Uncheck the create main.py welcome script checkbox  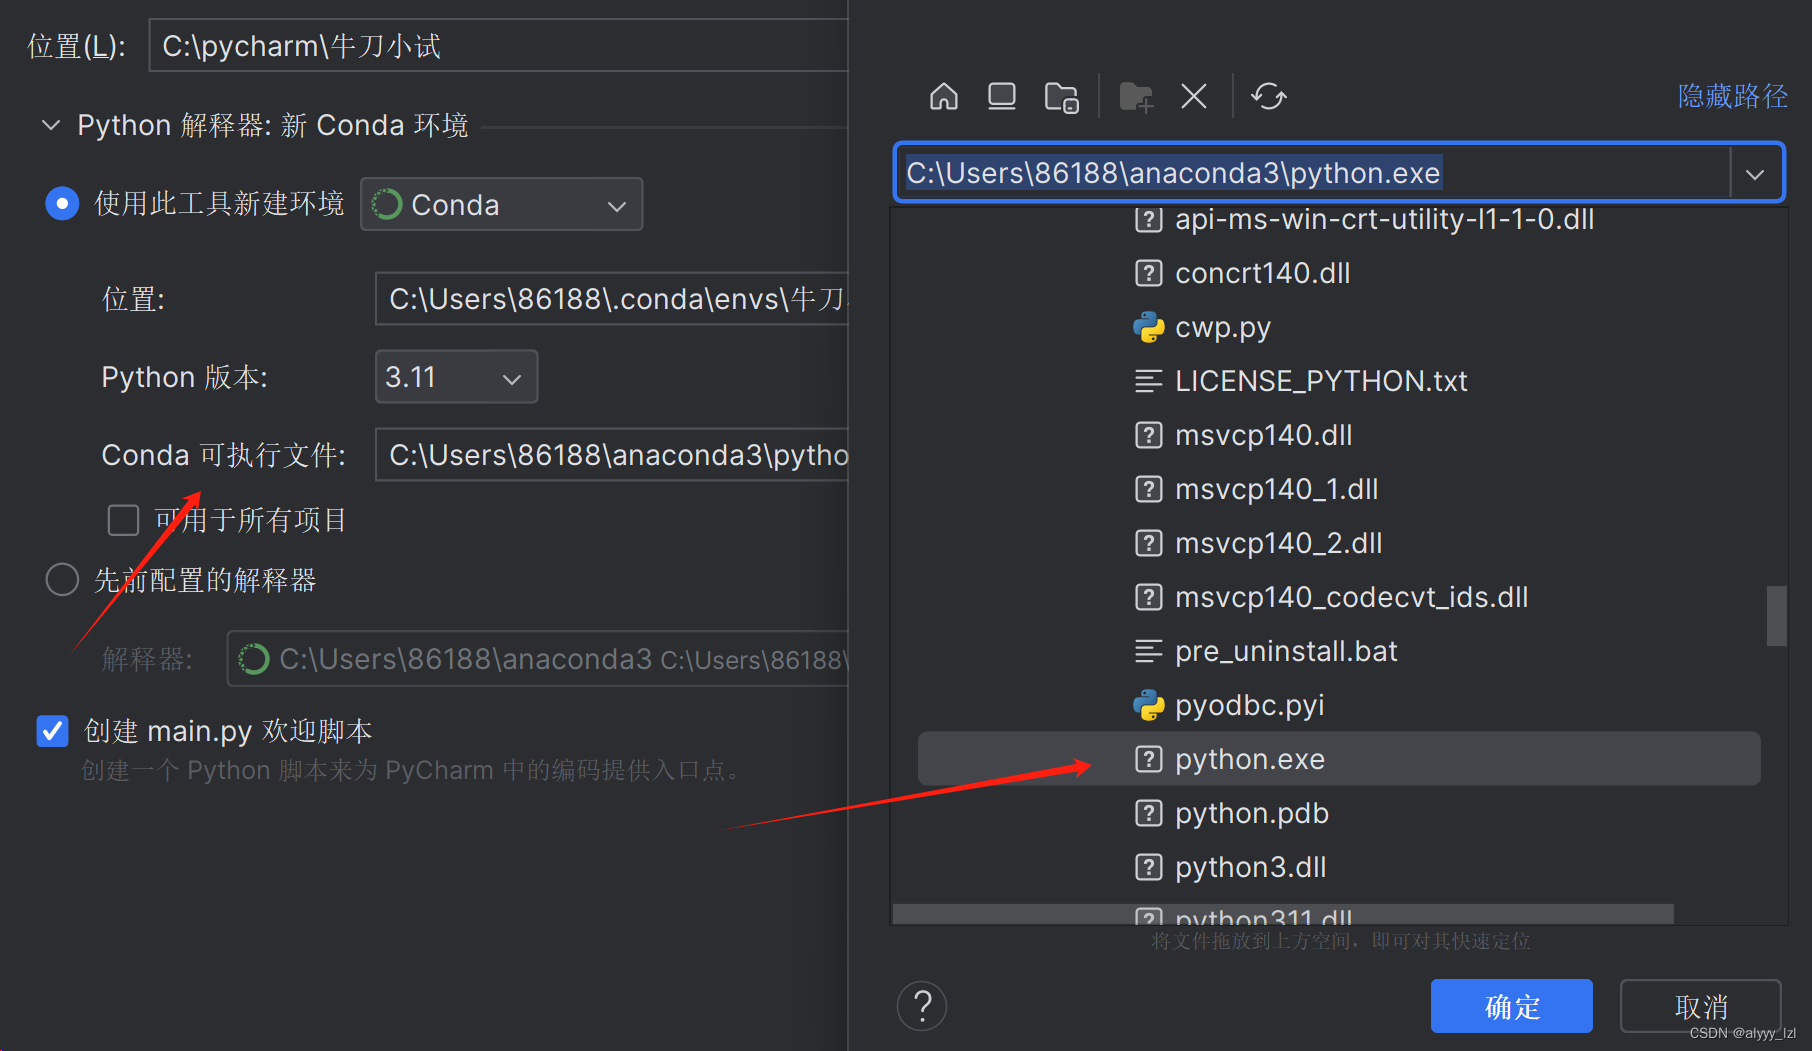(x=52, y=731)
